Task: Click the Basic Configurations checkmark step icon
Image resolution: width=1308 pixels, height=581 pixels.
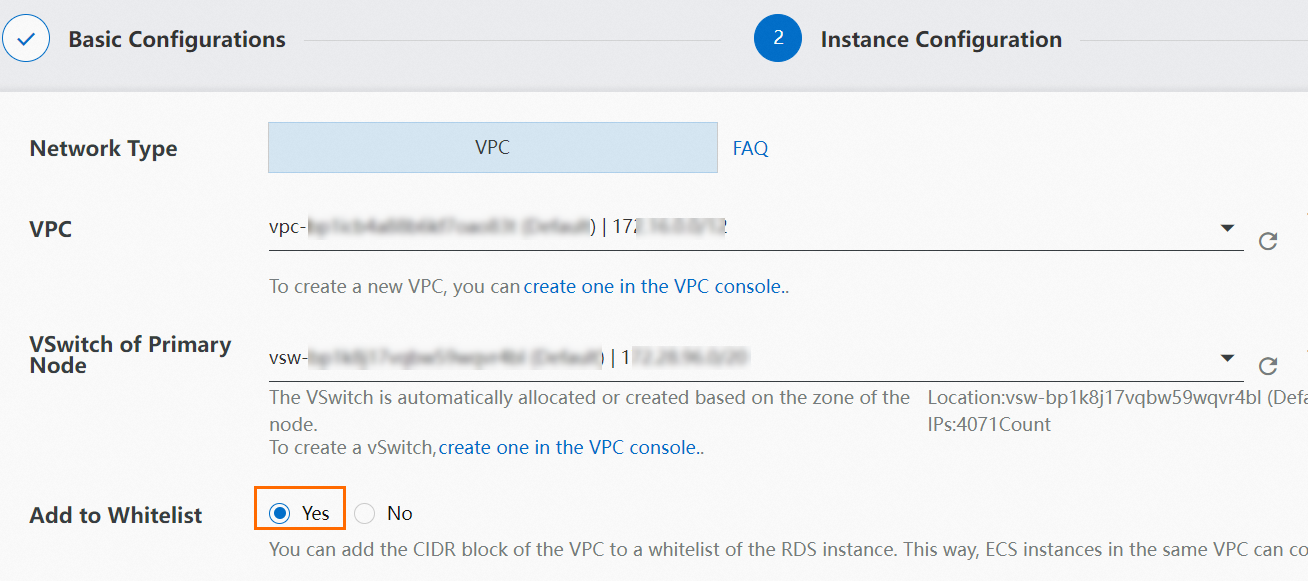Action: coord(26,40)
